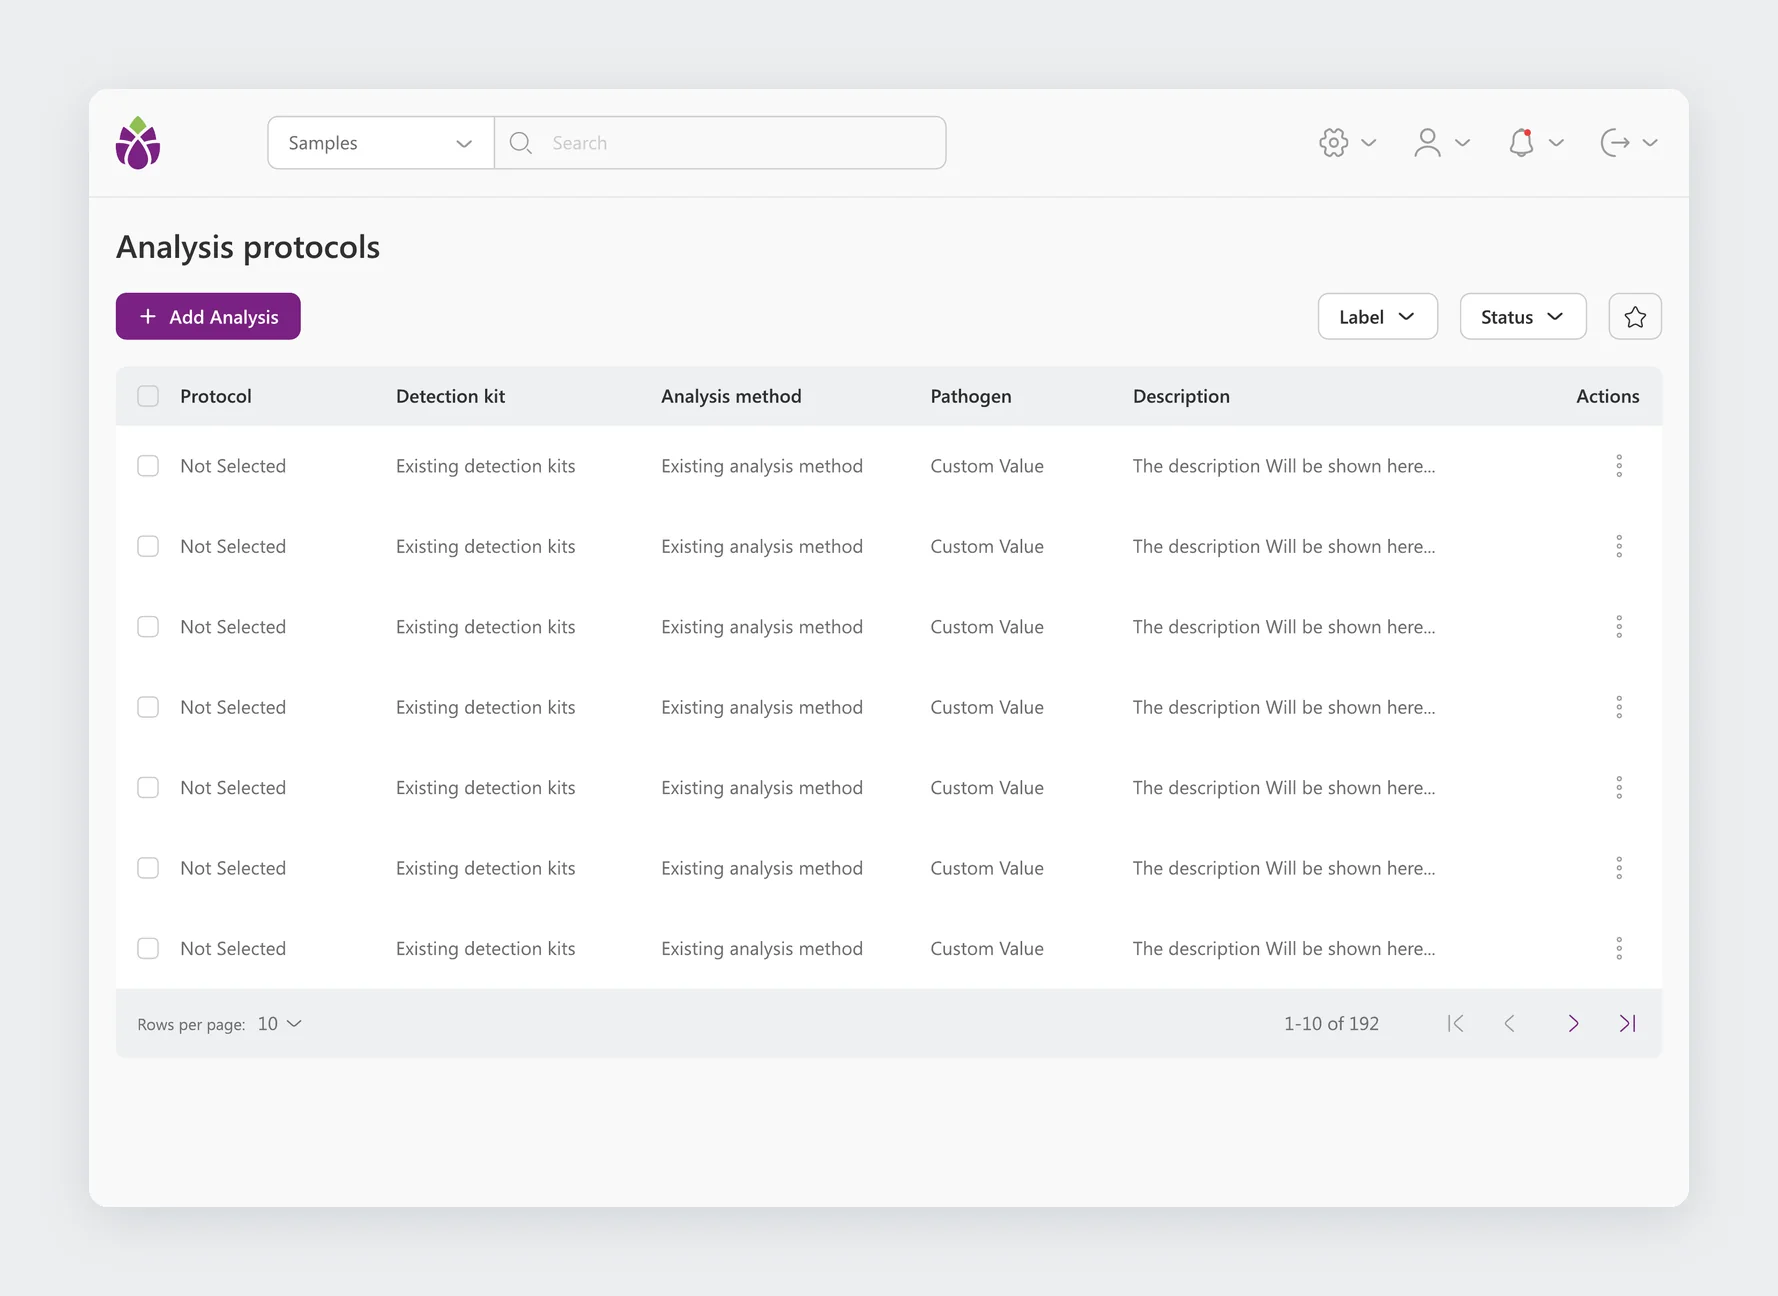Change the rows per page value

pos(280,1024)
